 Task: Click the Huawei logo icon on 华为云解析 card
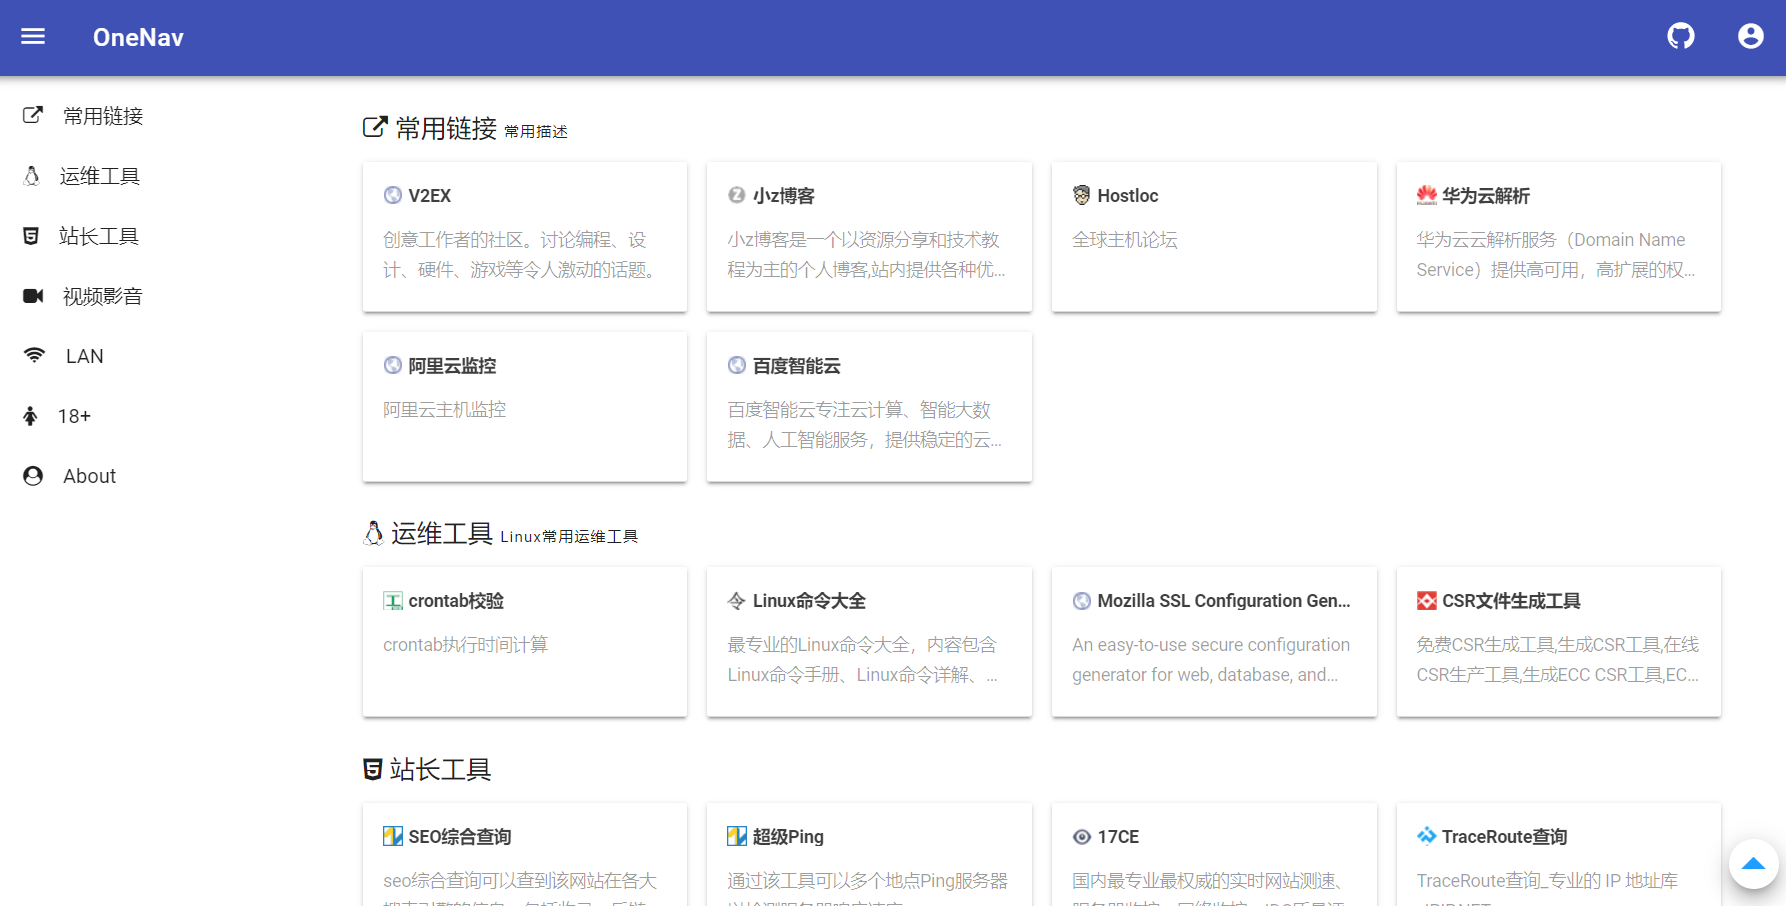pos(1426,195)
